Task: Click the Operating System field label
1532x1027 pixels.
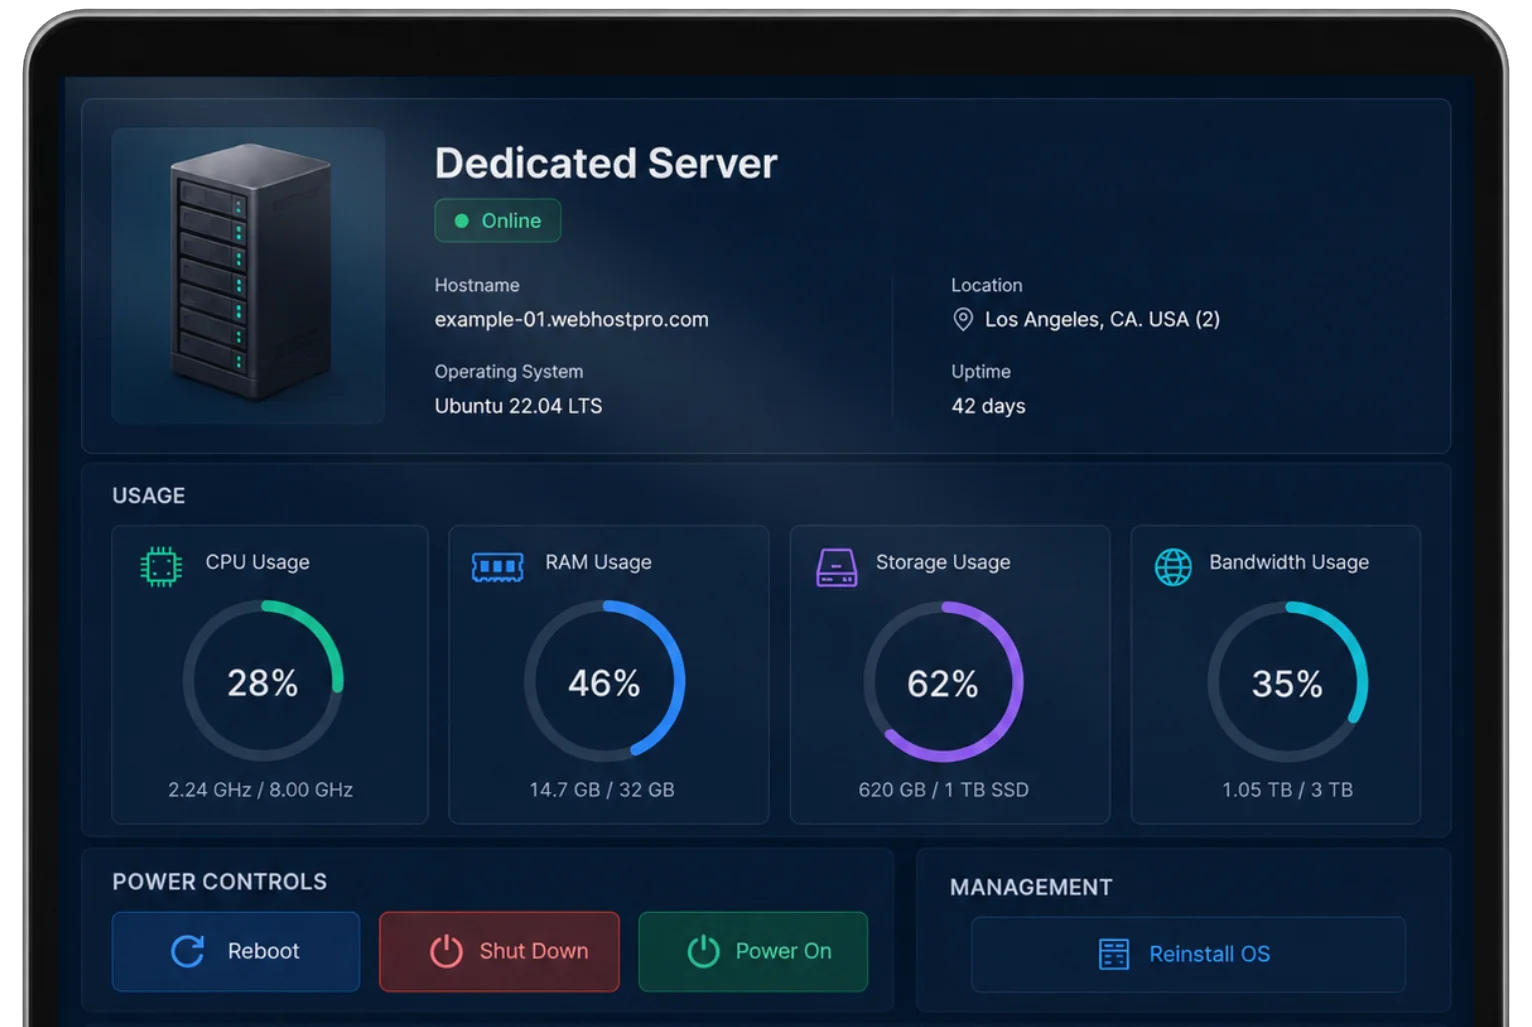Action: pyautogui.click(x=508, y=371)
